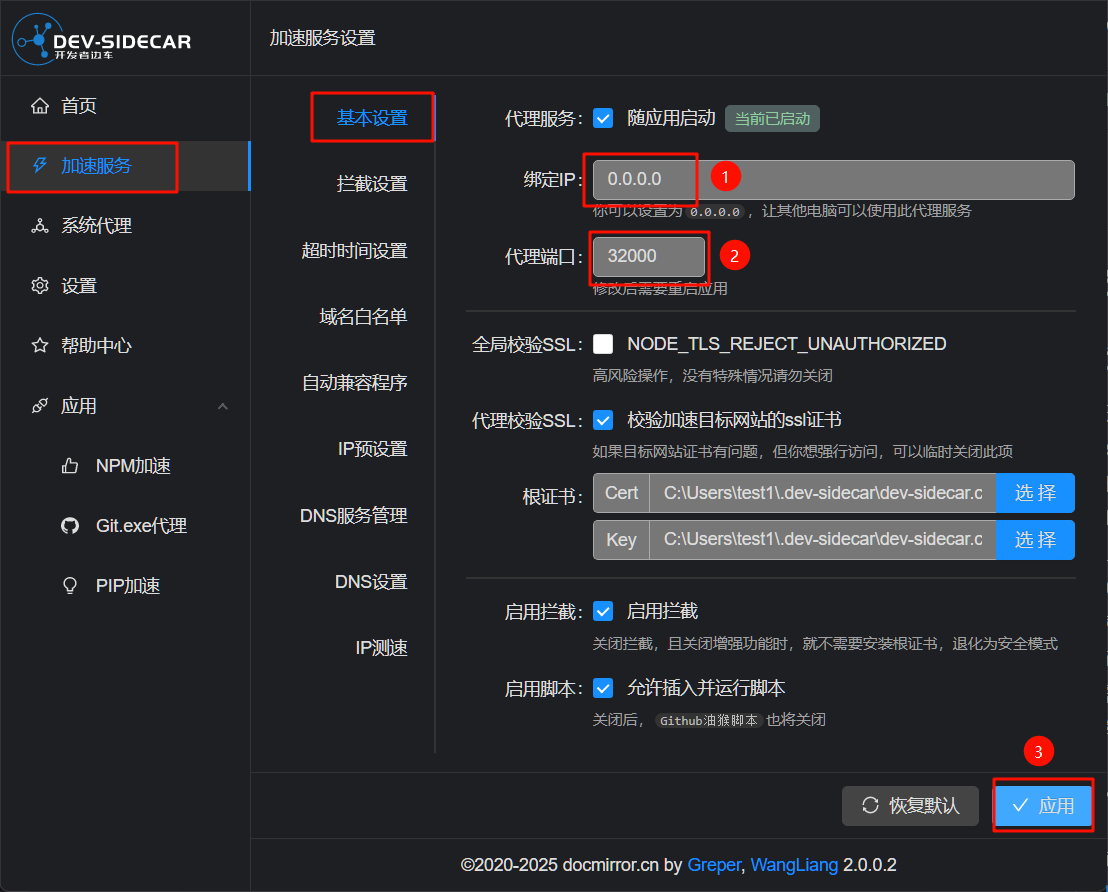The image size is (1108, 892).
Task: Open the DNS服务管理 tab
Action: 354,516
